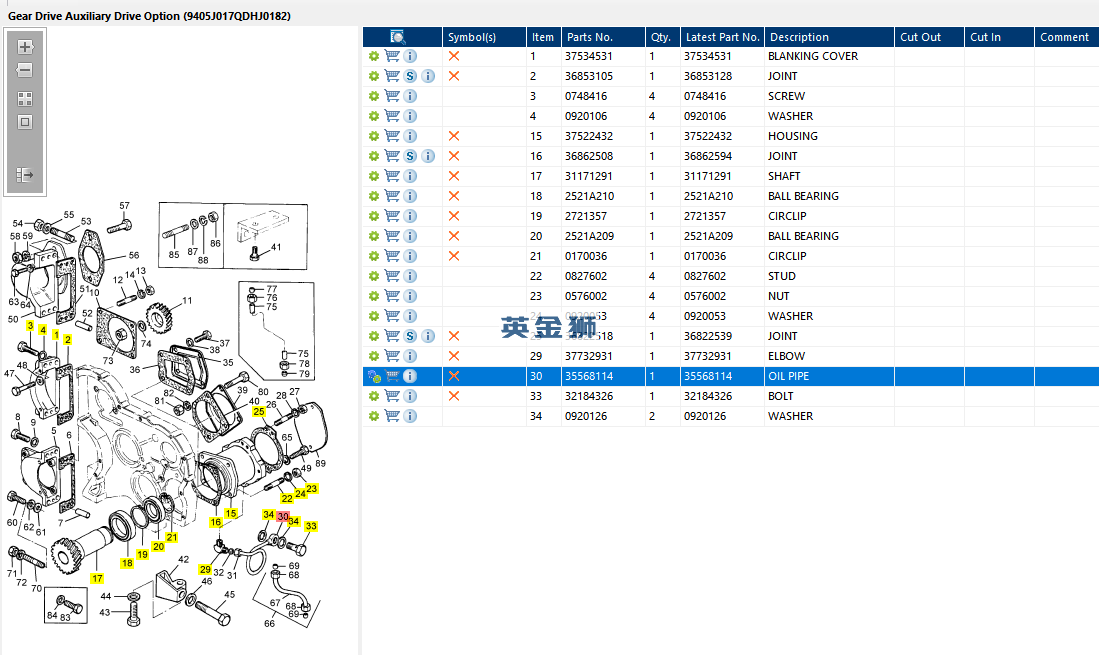Click the green gear on the BOLT row
The image size is (1099, 655).
tap(374, 396)
